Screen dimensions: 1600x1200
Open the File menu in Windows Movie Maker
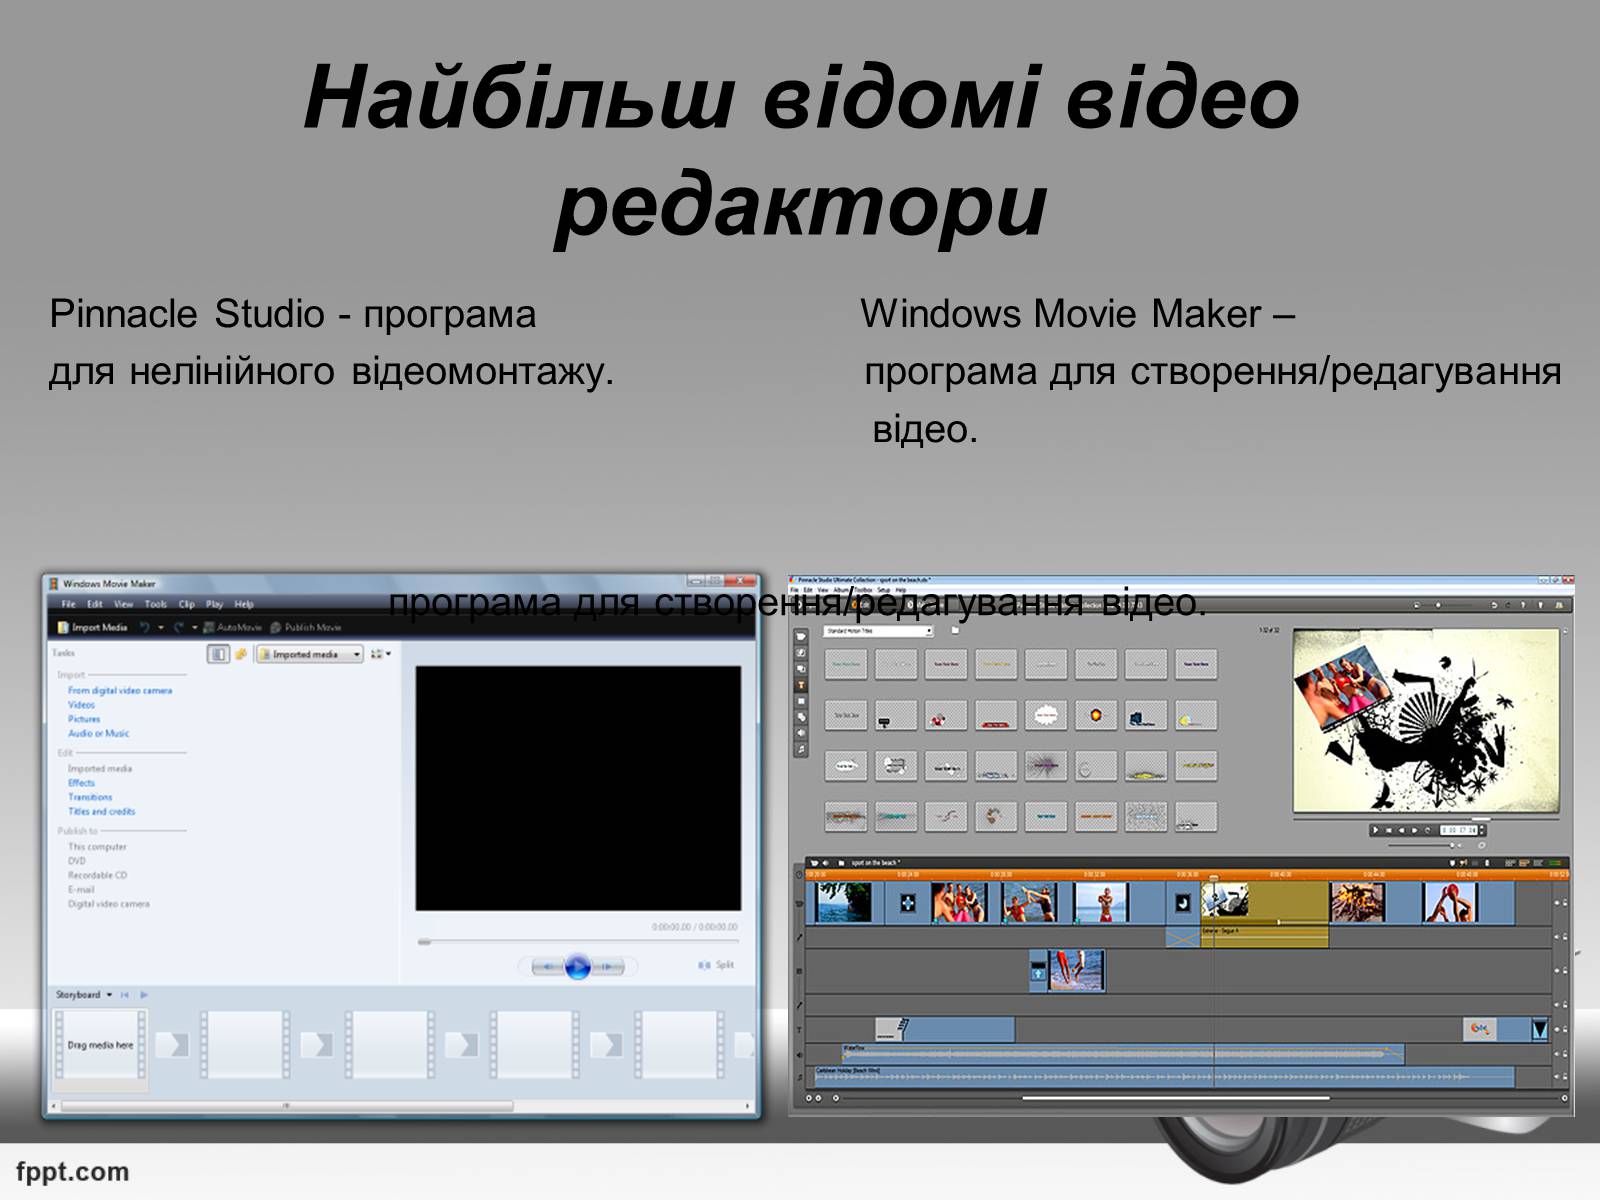[69, 604]
